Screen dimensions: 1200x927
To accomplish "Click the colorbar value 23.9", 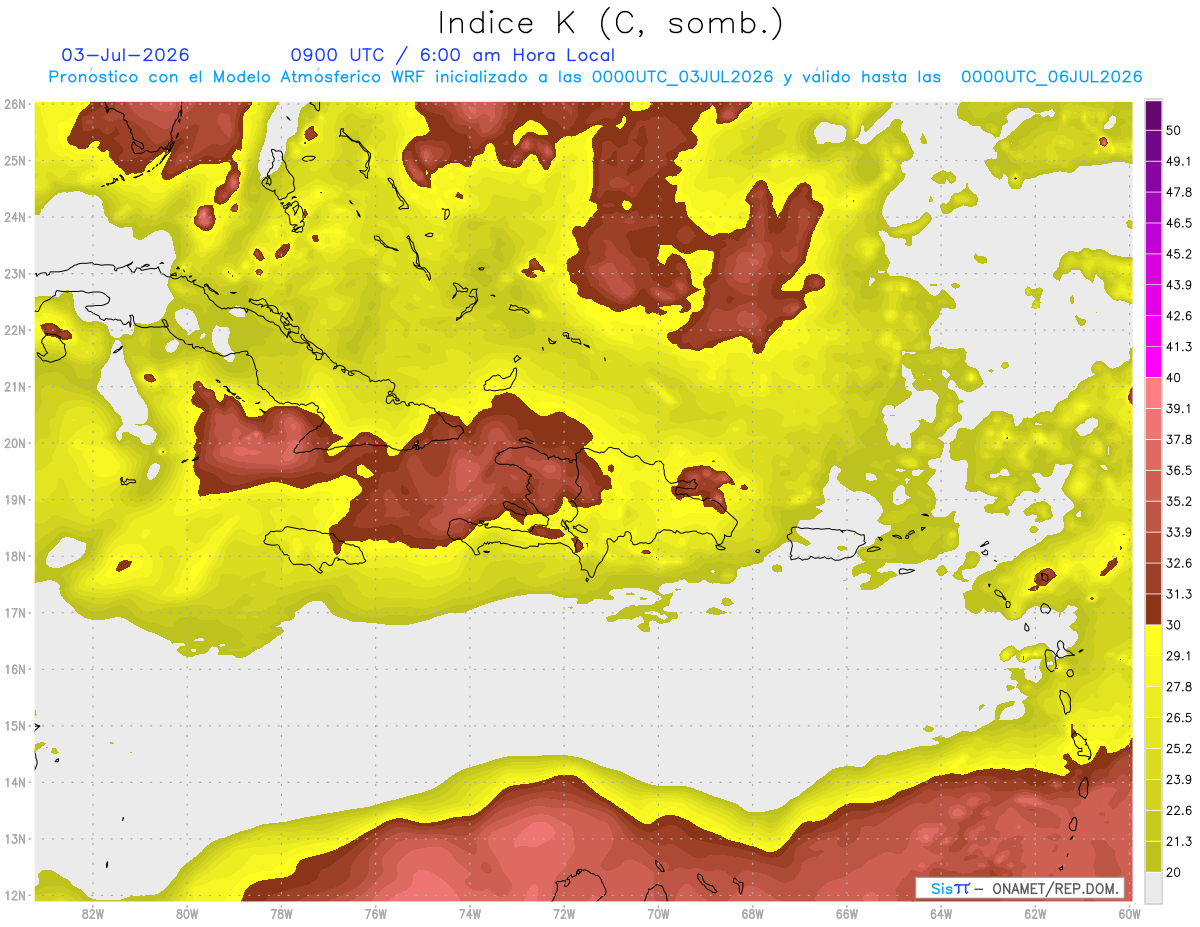I will tap(1179, 779).
